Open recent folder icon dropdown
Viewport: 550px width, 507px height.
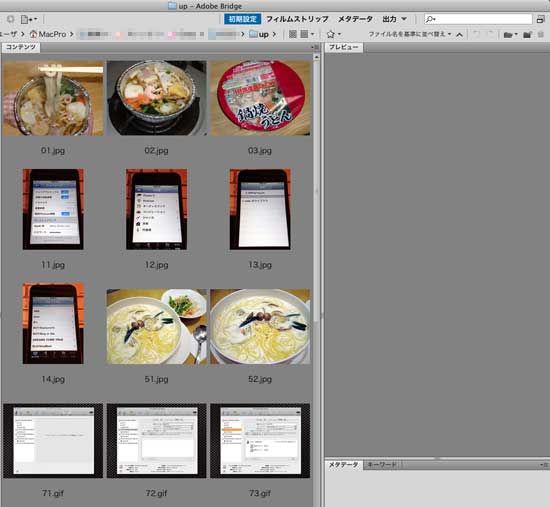[x=510, y=34]
